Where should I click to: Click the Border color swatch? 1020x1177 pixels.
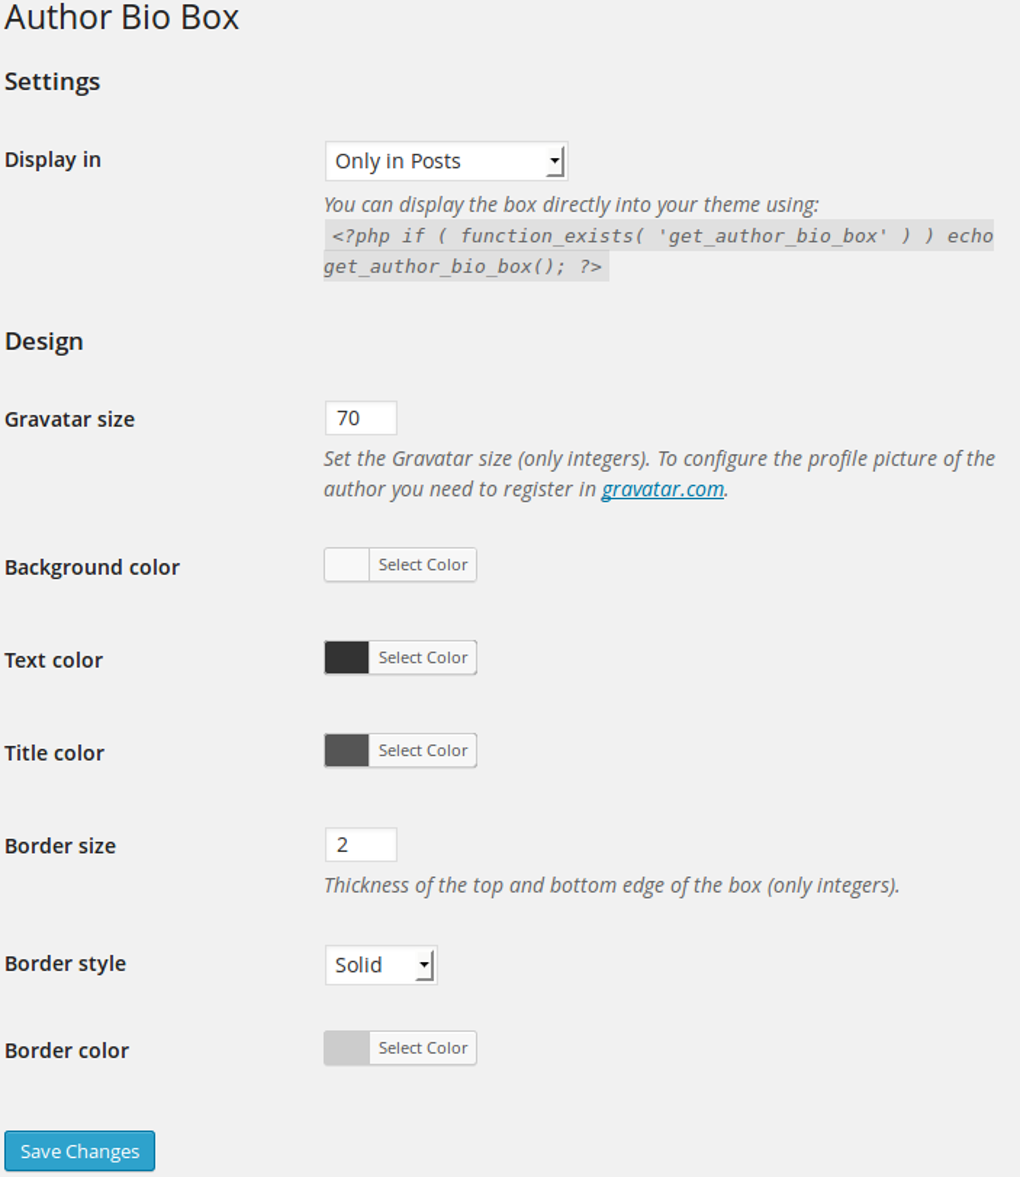coord(344,1048)
